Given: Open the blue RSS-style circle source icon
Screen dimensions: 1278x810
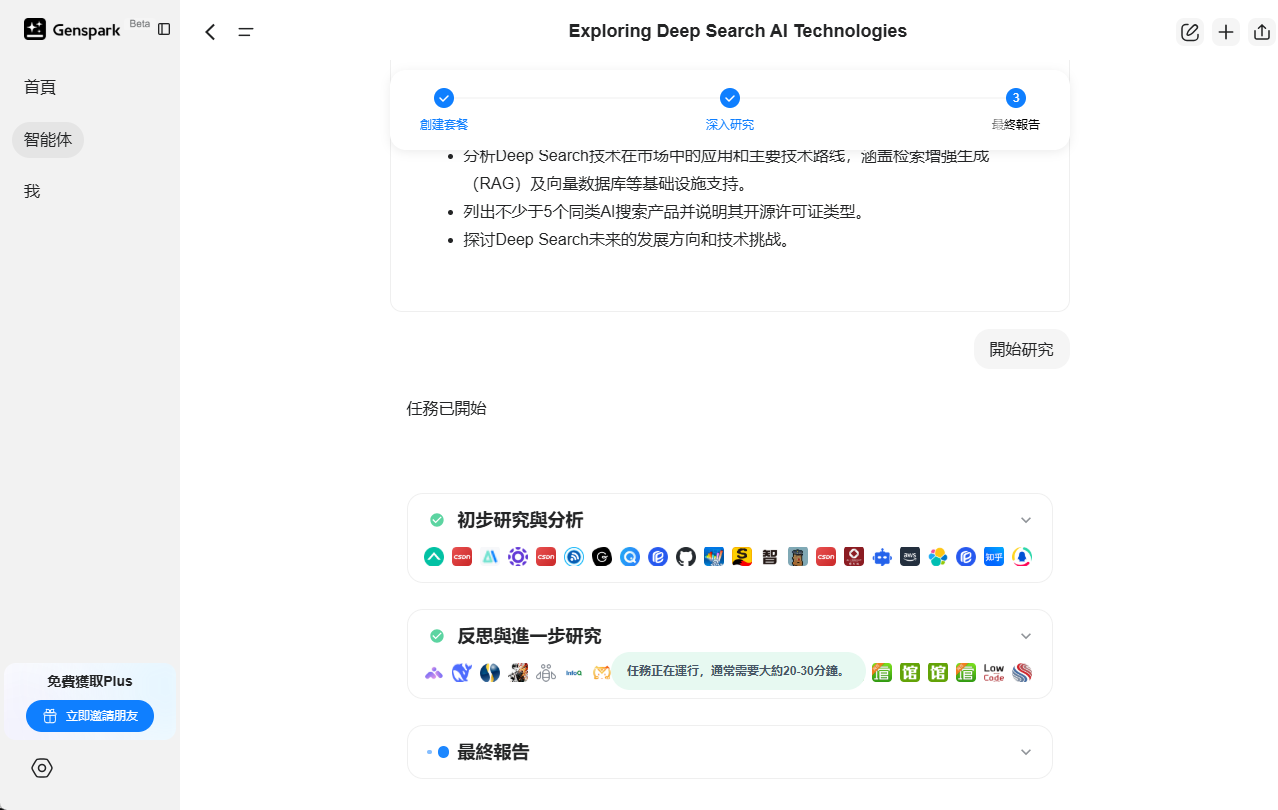Looking at the screenshot, I should [x=574, y=557].
